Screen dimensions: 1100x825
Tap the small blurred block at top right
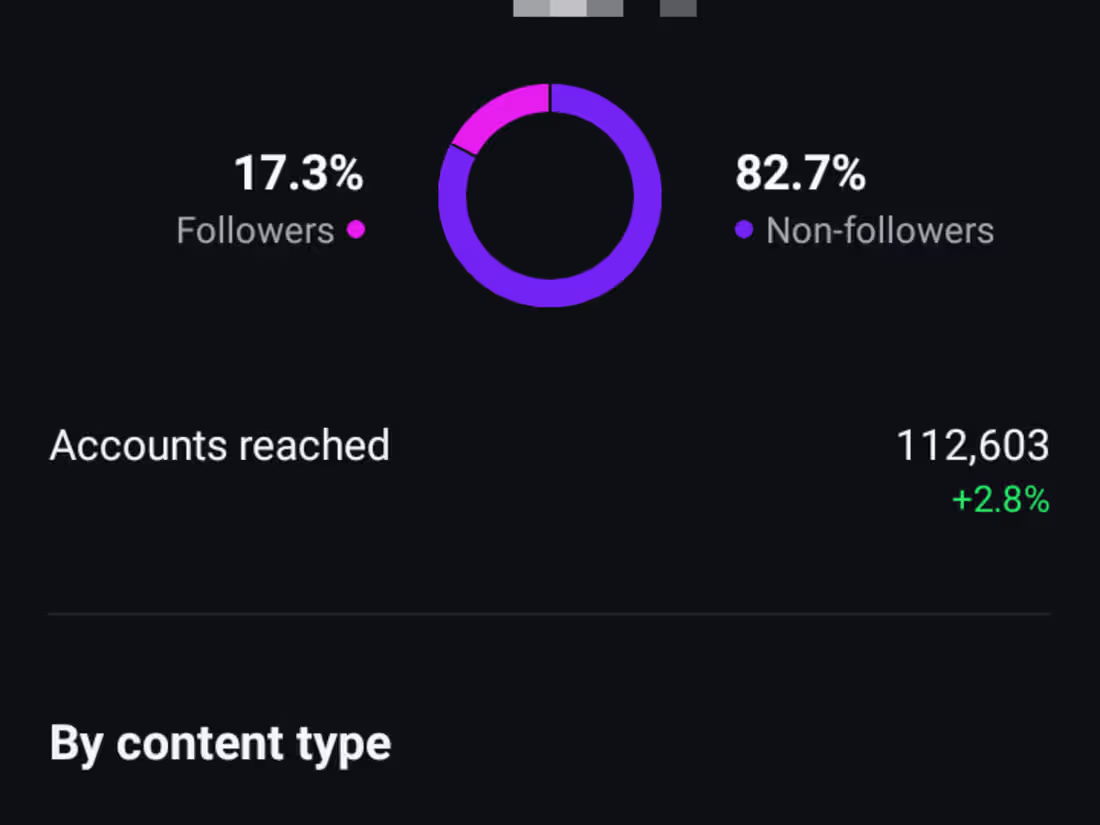click(678, 8)
